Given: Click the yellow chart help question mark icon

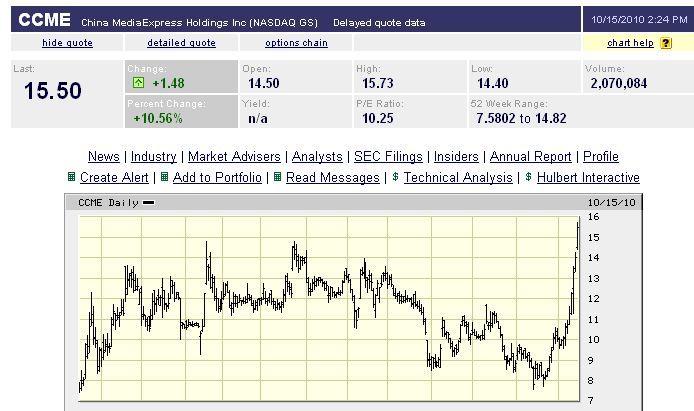Looking at the screenshot, I should (x=666, y=43).
